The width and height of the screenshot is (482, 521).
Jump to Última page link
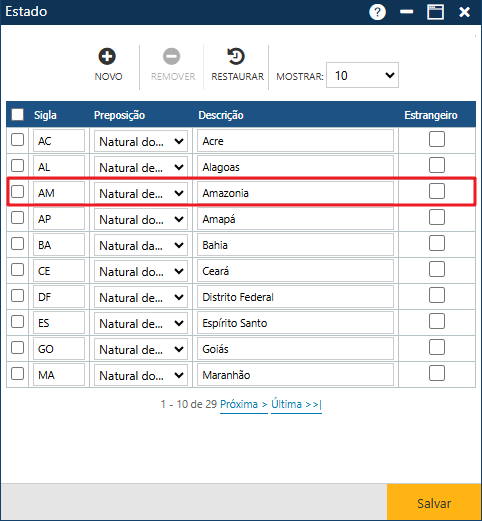coord(296,404)
